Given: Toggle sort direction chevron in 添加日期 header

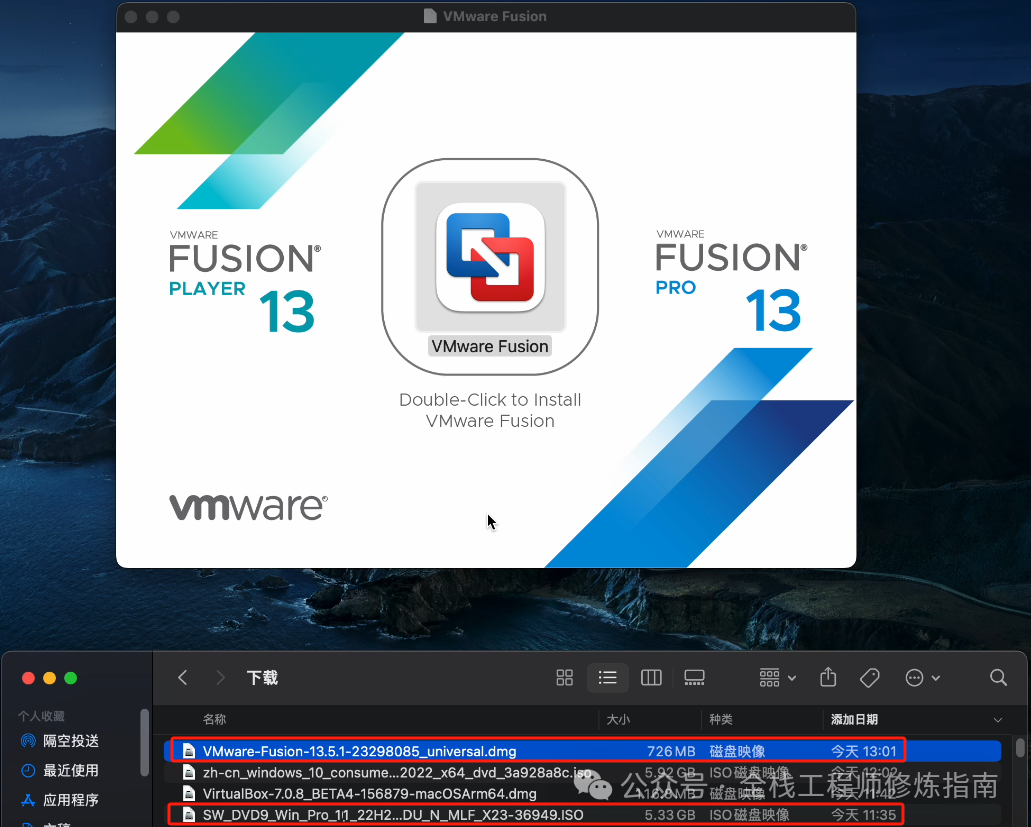Looking at the screenshot, I should pos(997,720).
